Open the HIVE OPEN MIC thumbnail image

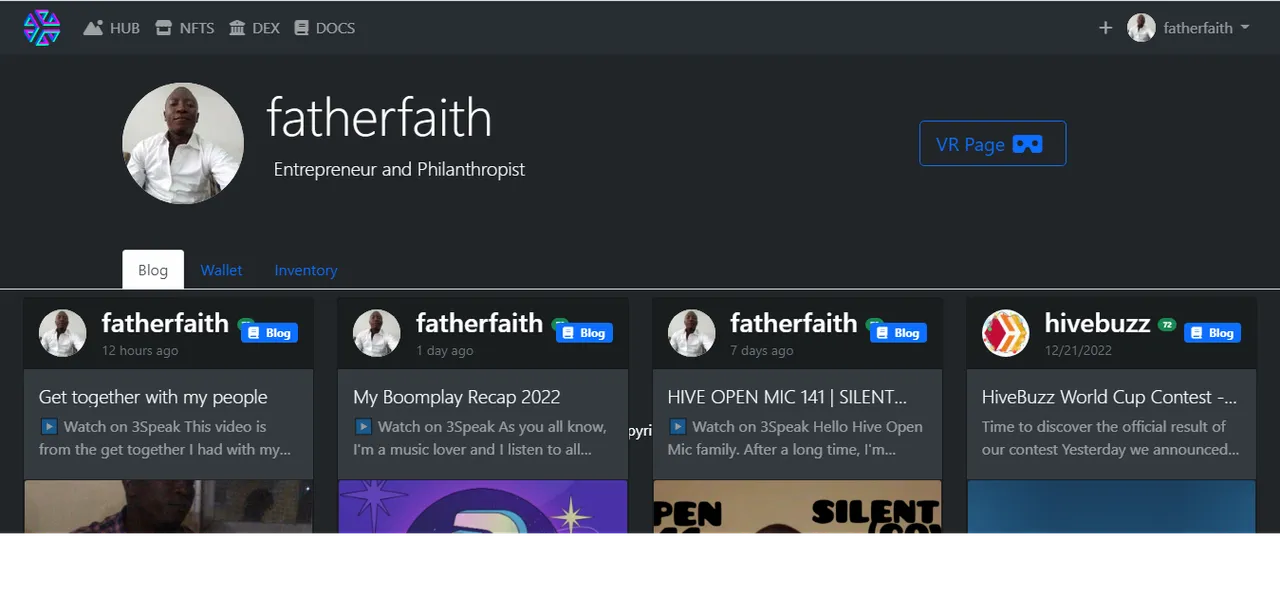[797, 506]
